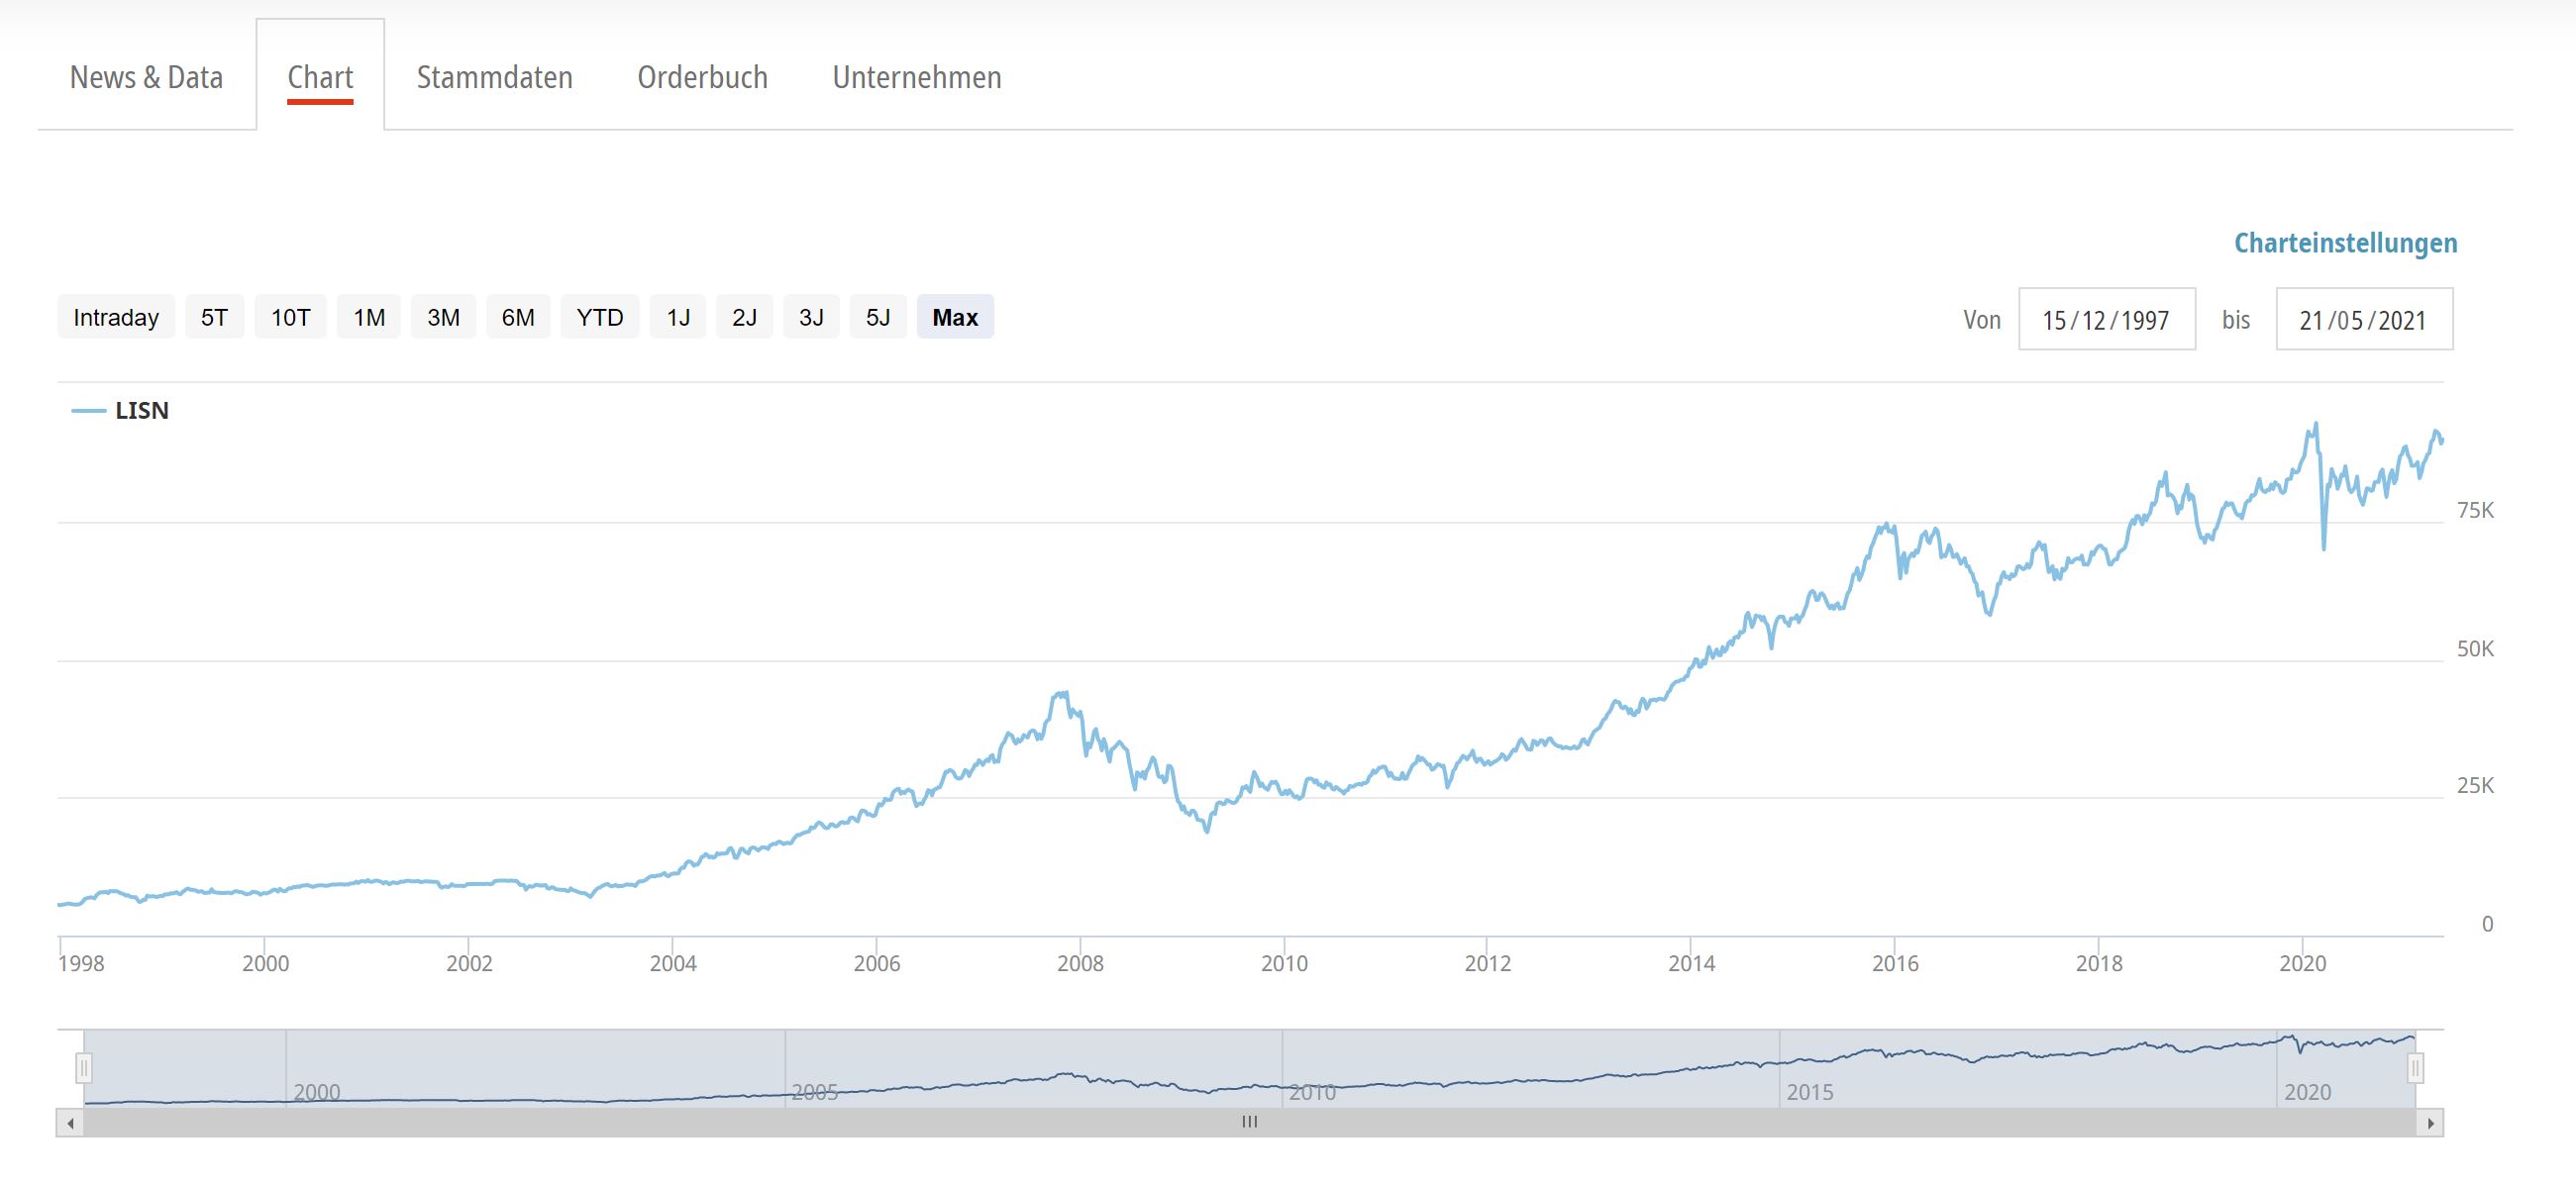The width and height of the screenshot is (2576, 1186).
Task: Select the Intraday time range
Action: tap(116, 317)
